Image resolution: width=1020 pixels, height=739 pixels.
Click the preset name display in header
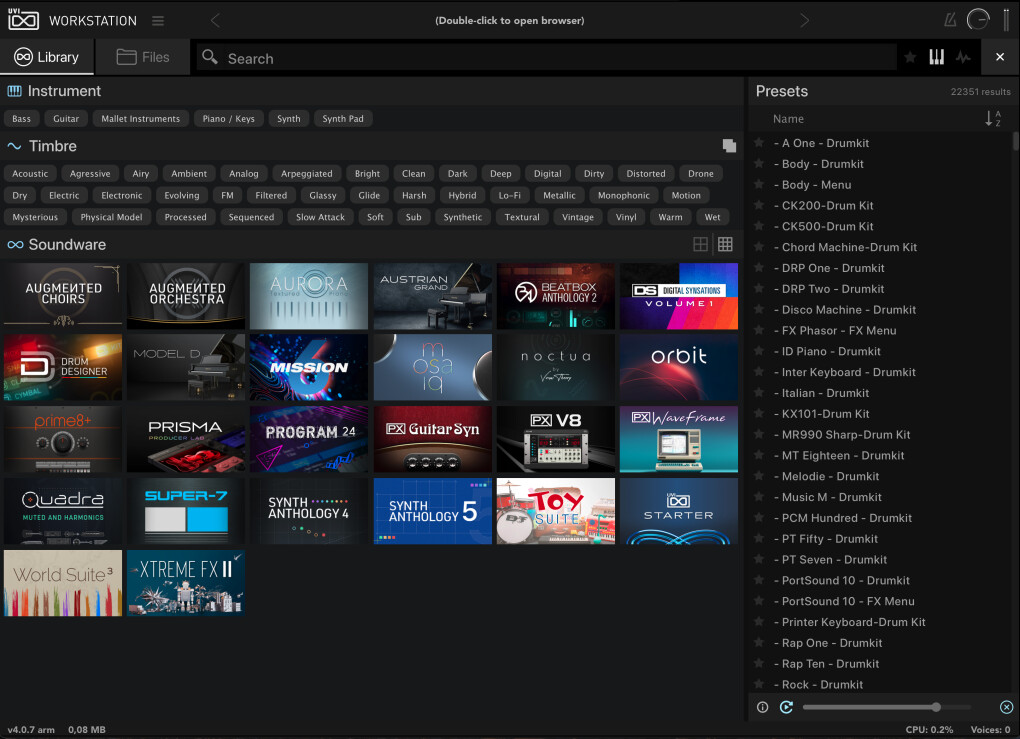509,20
